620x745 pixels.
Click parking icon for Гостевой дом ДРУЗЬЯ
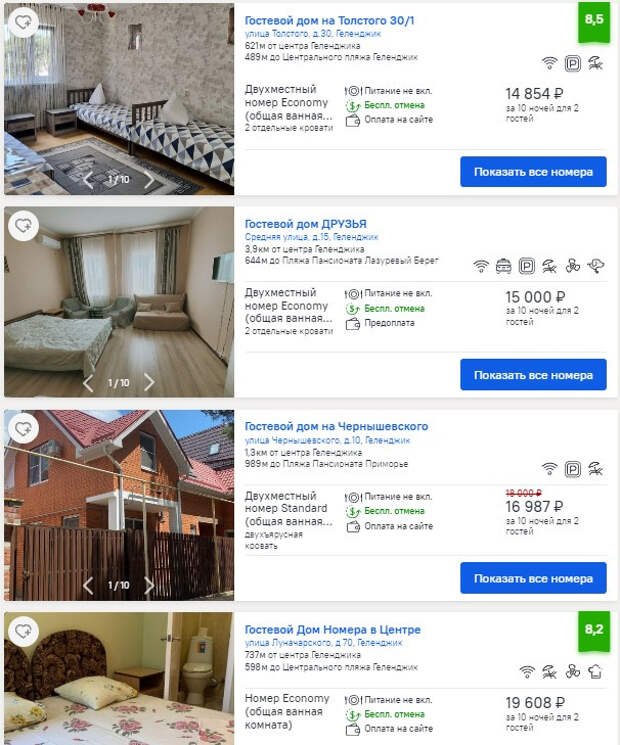[526, 266]
